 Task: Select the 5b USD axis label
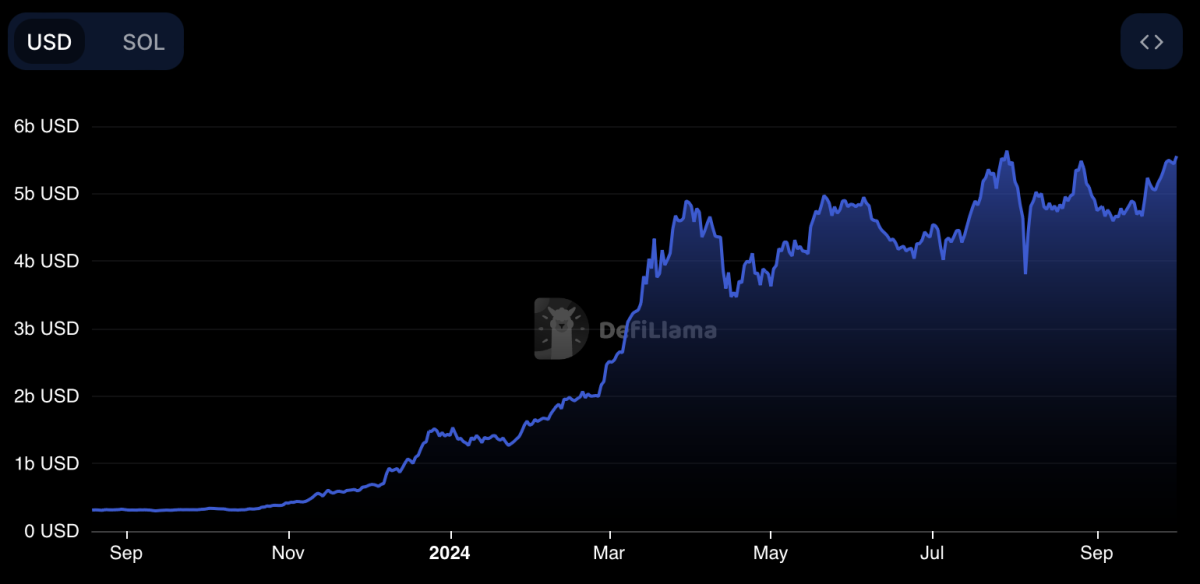tap(46, 194)
